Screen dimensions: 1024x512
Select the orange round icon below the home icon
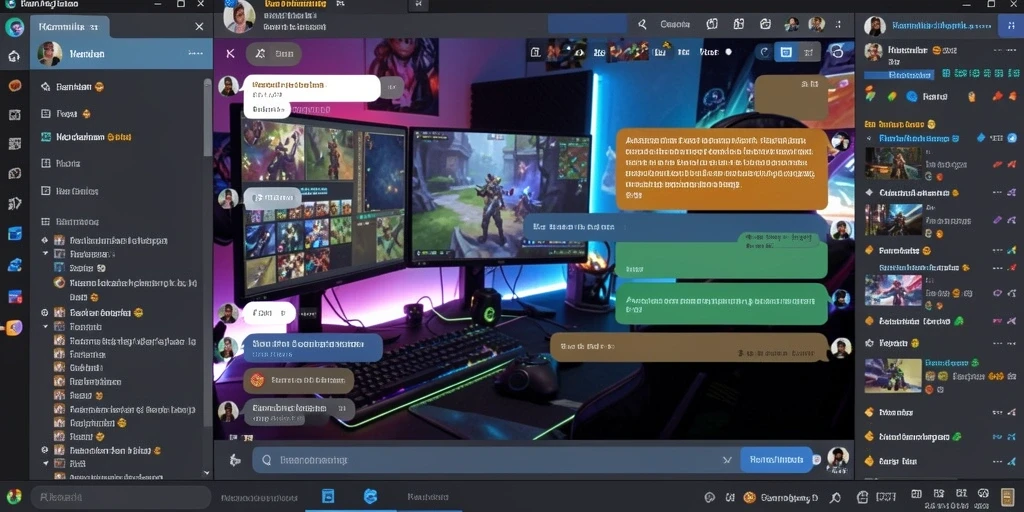click(14, 86)
